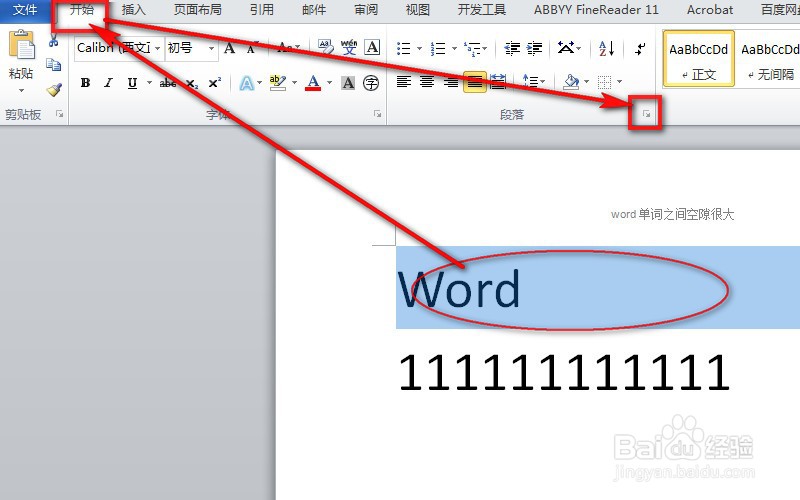800x500 pixels.
Task: Open the underline style dropdown arrow
Action: [149, 83]
